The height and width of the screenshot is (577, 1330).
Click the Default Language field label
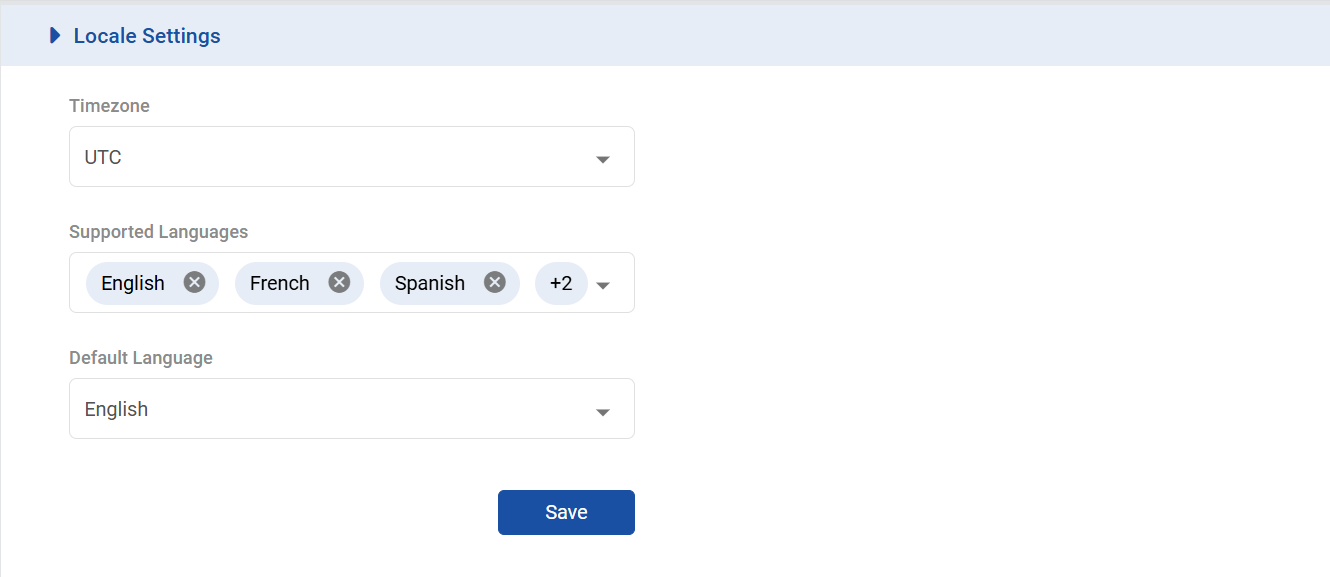coord(141,358)
